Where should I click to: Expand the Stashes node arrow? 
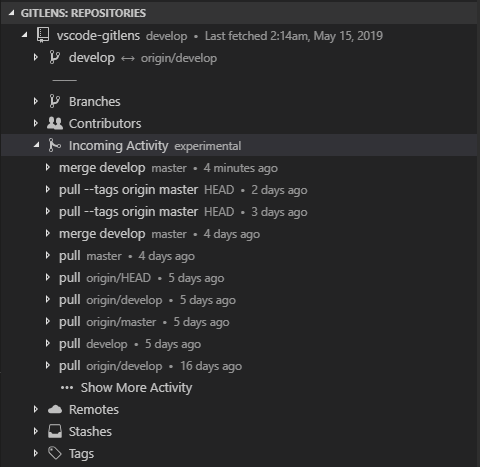(x=36, y=431)
